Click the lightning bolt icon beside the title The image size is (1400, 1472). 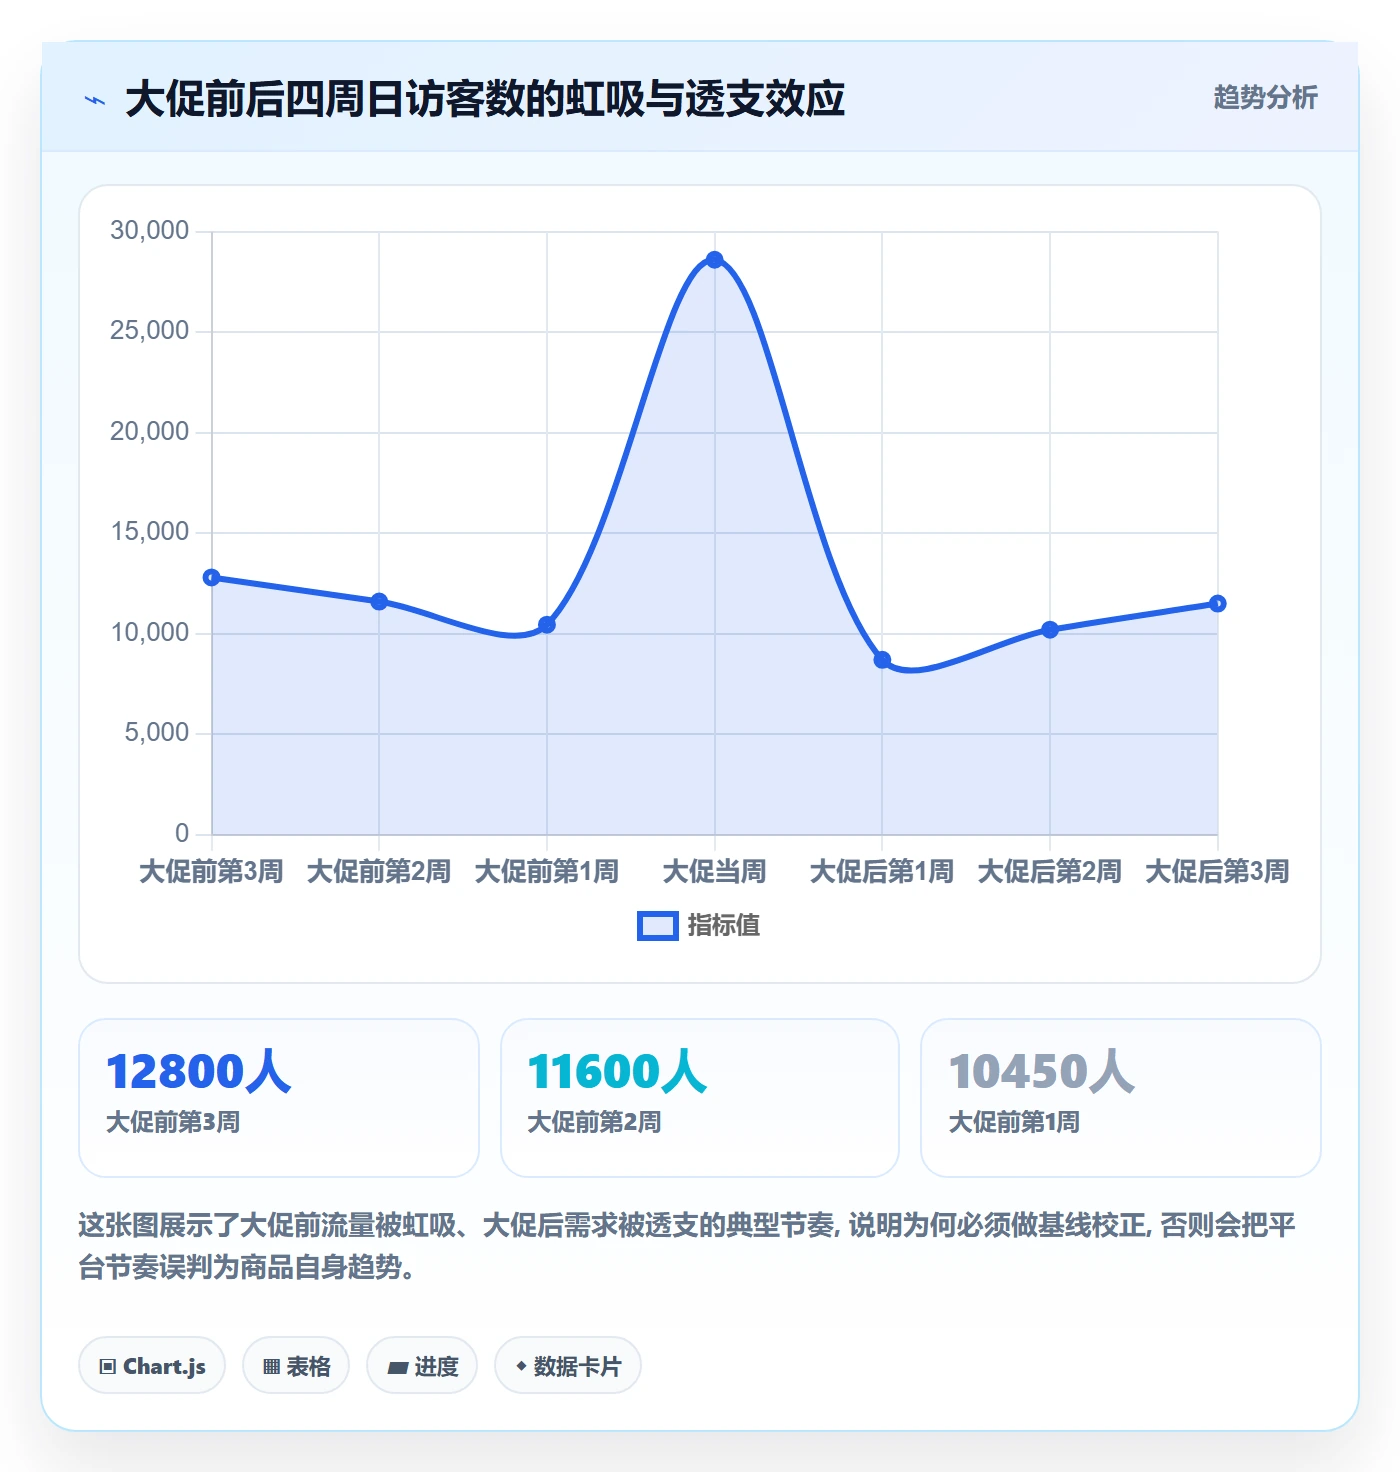point(95,100)
